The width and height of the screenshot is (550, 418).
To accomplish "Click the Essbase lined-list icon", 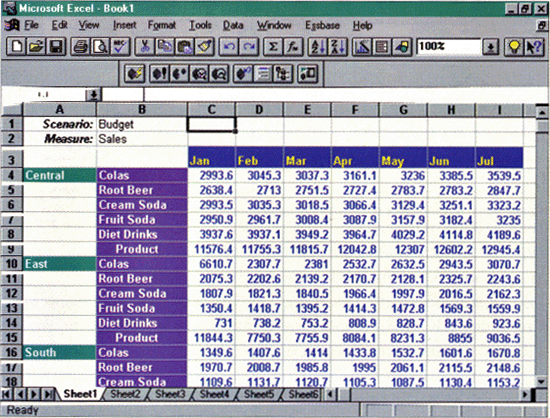I will [x=263, y=74].
